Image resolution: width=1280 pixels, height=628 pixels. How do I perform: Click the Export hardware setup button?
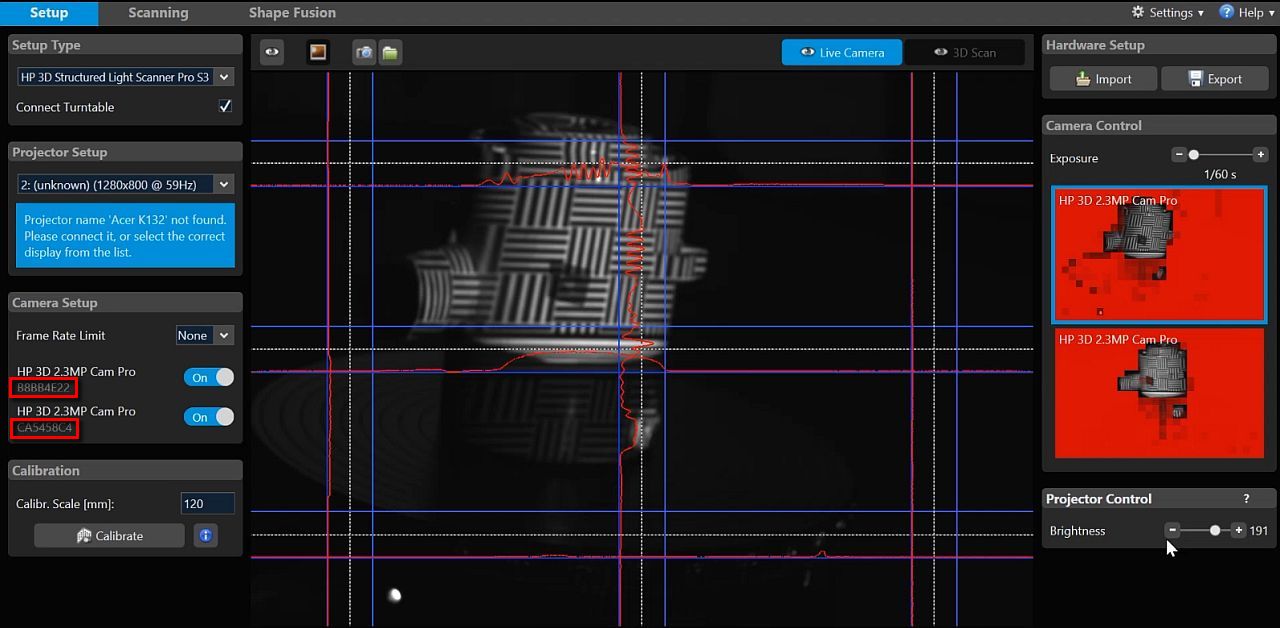[1214, 79]
